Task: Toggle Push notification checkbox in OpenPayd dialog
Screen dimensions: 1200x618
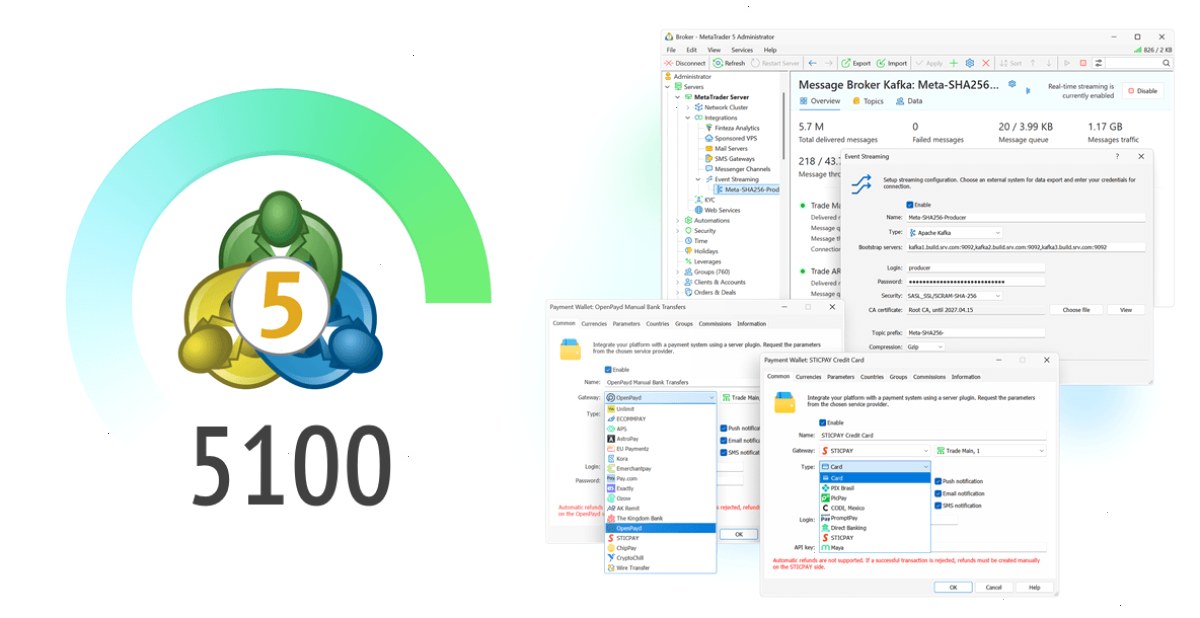Action: [724, 428]
